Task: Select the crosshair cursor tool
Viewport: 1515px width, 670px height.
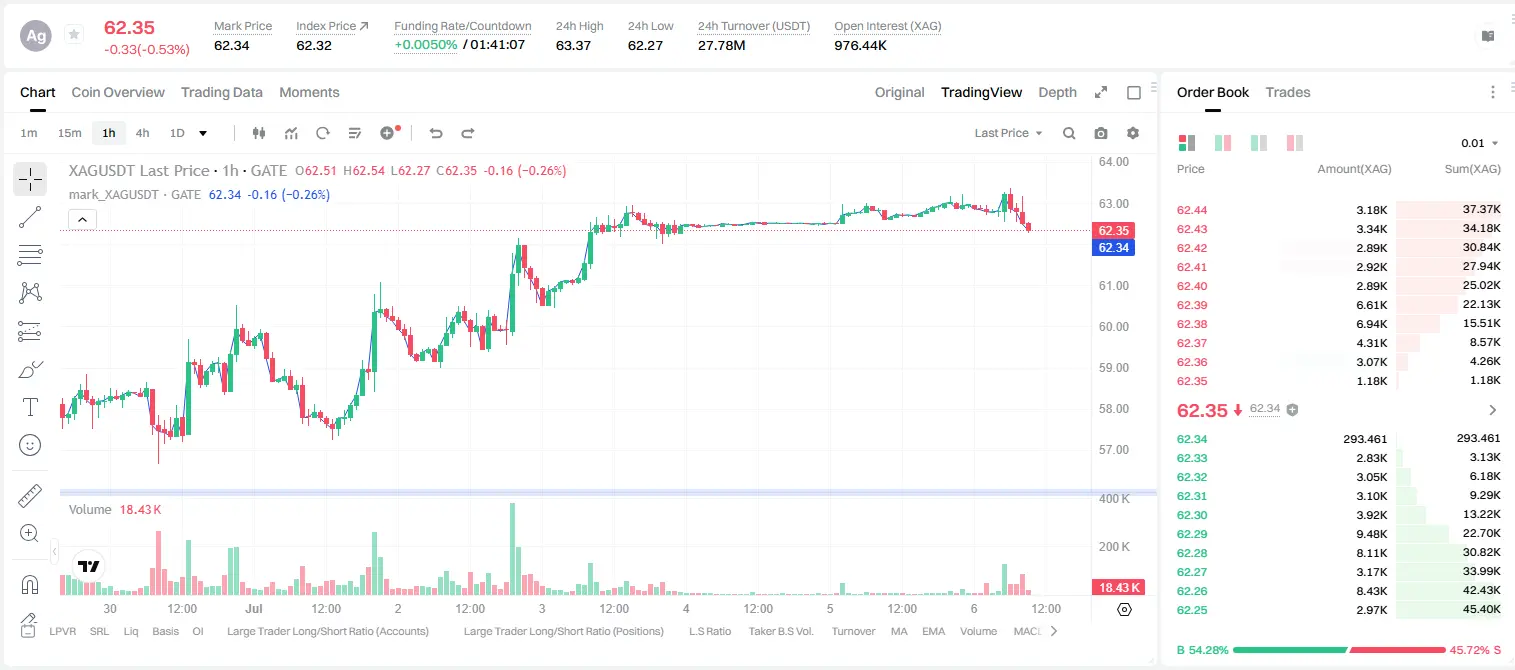Action: (x=30, y=180)
